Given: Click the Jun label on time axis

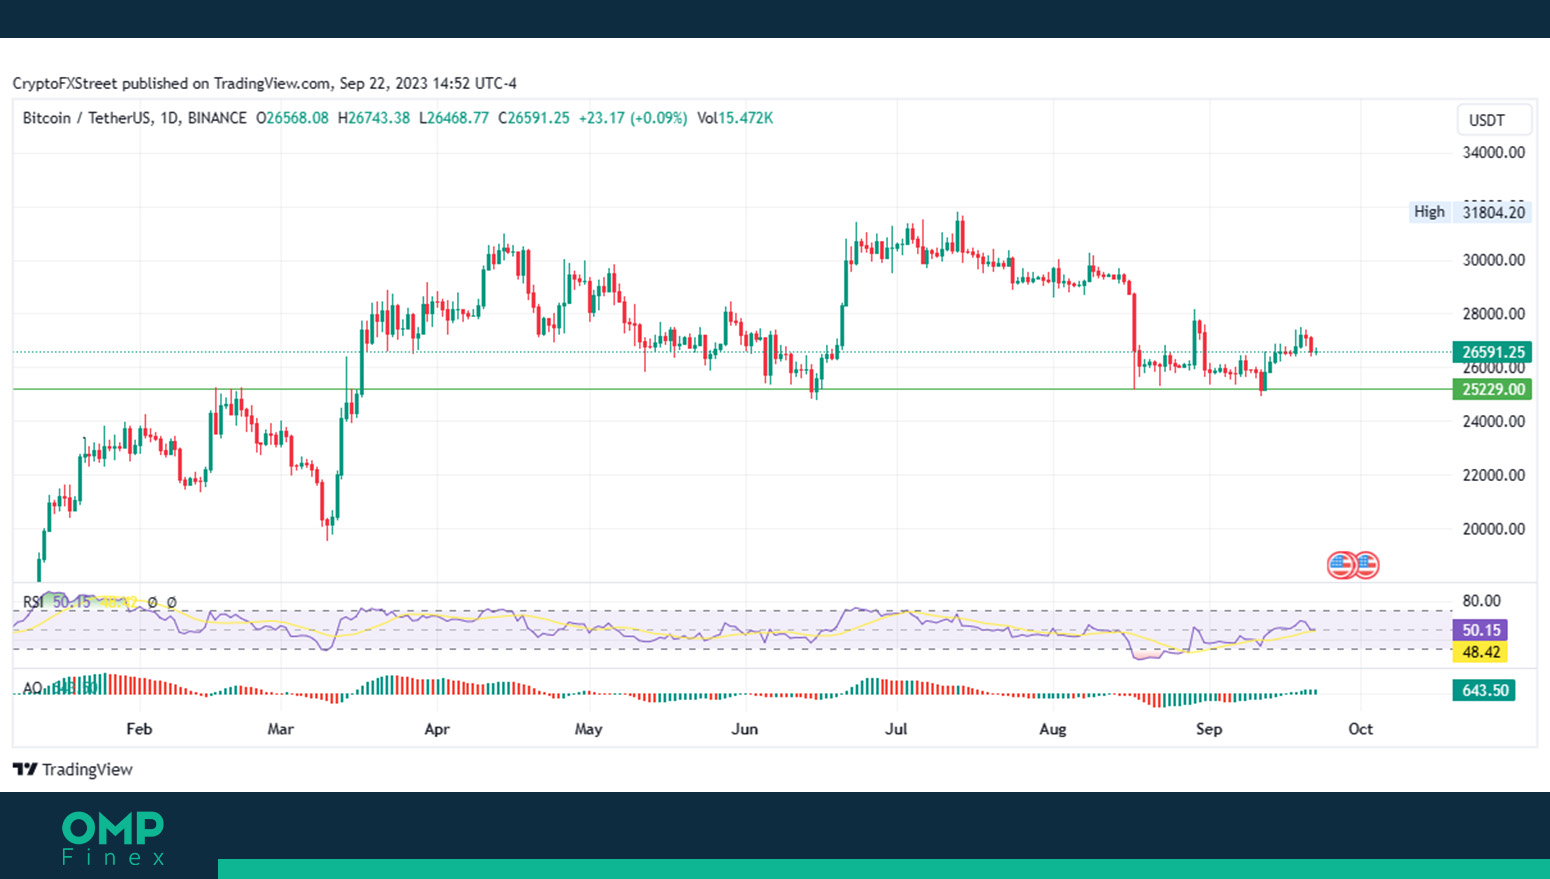Looking at the screenshot, I should click(x=744, y=729).
